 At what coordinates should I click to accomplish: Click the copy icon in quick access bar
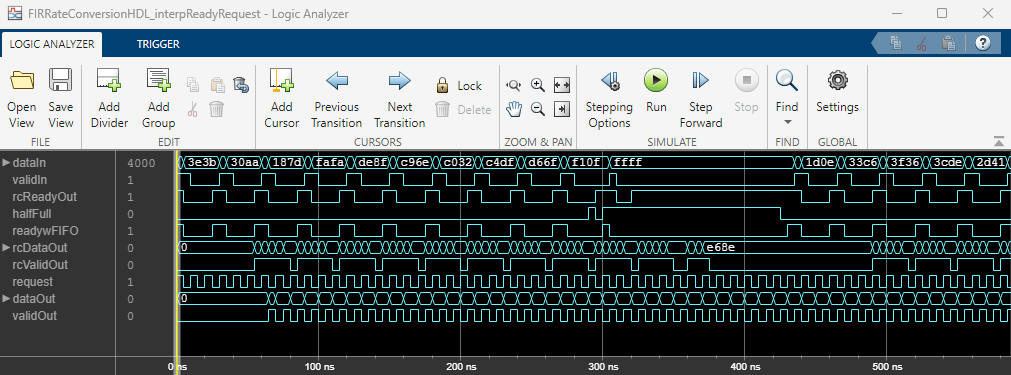896,44
